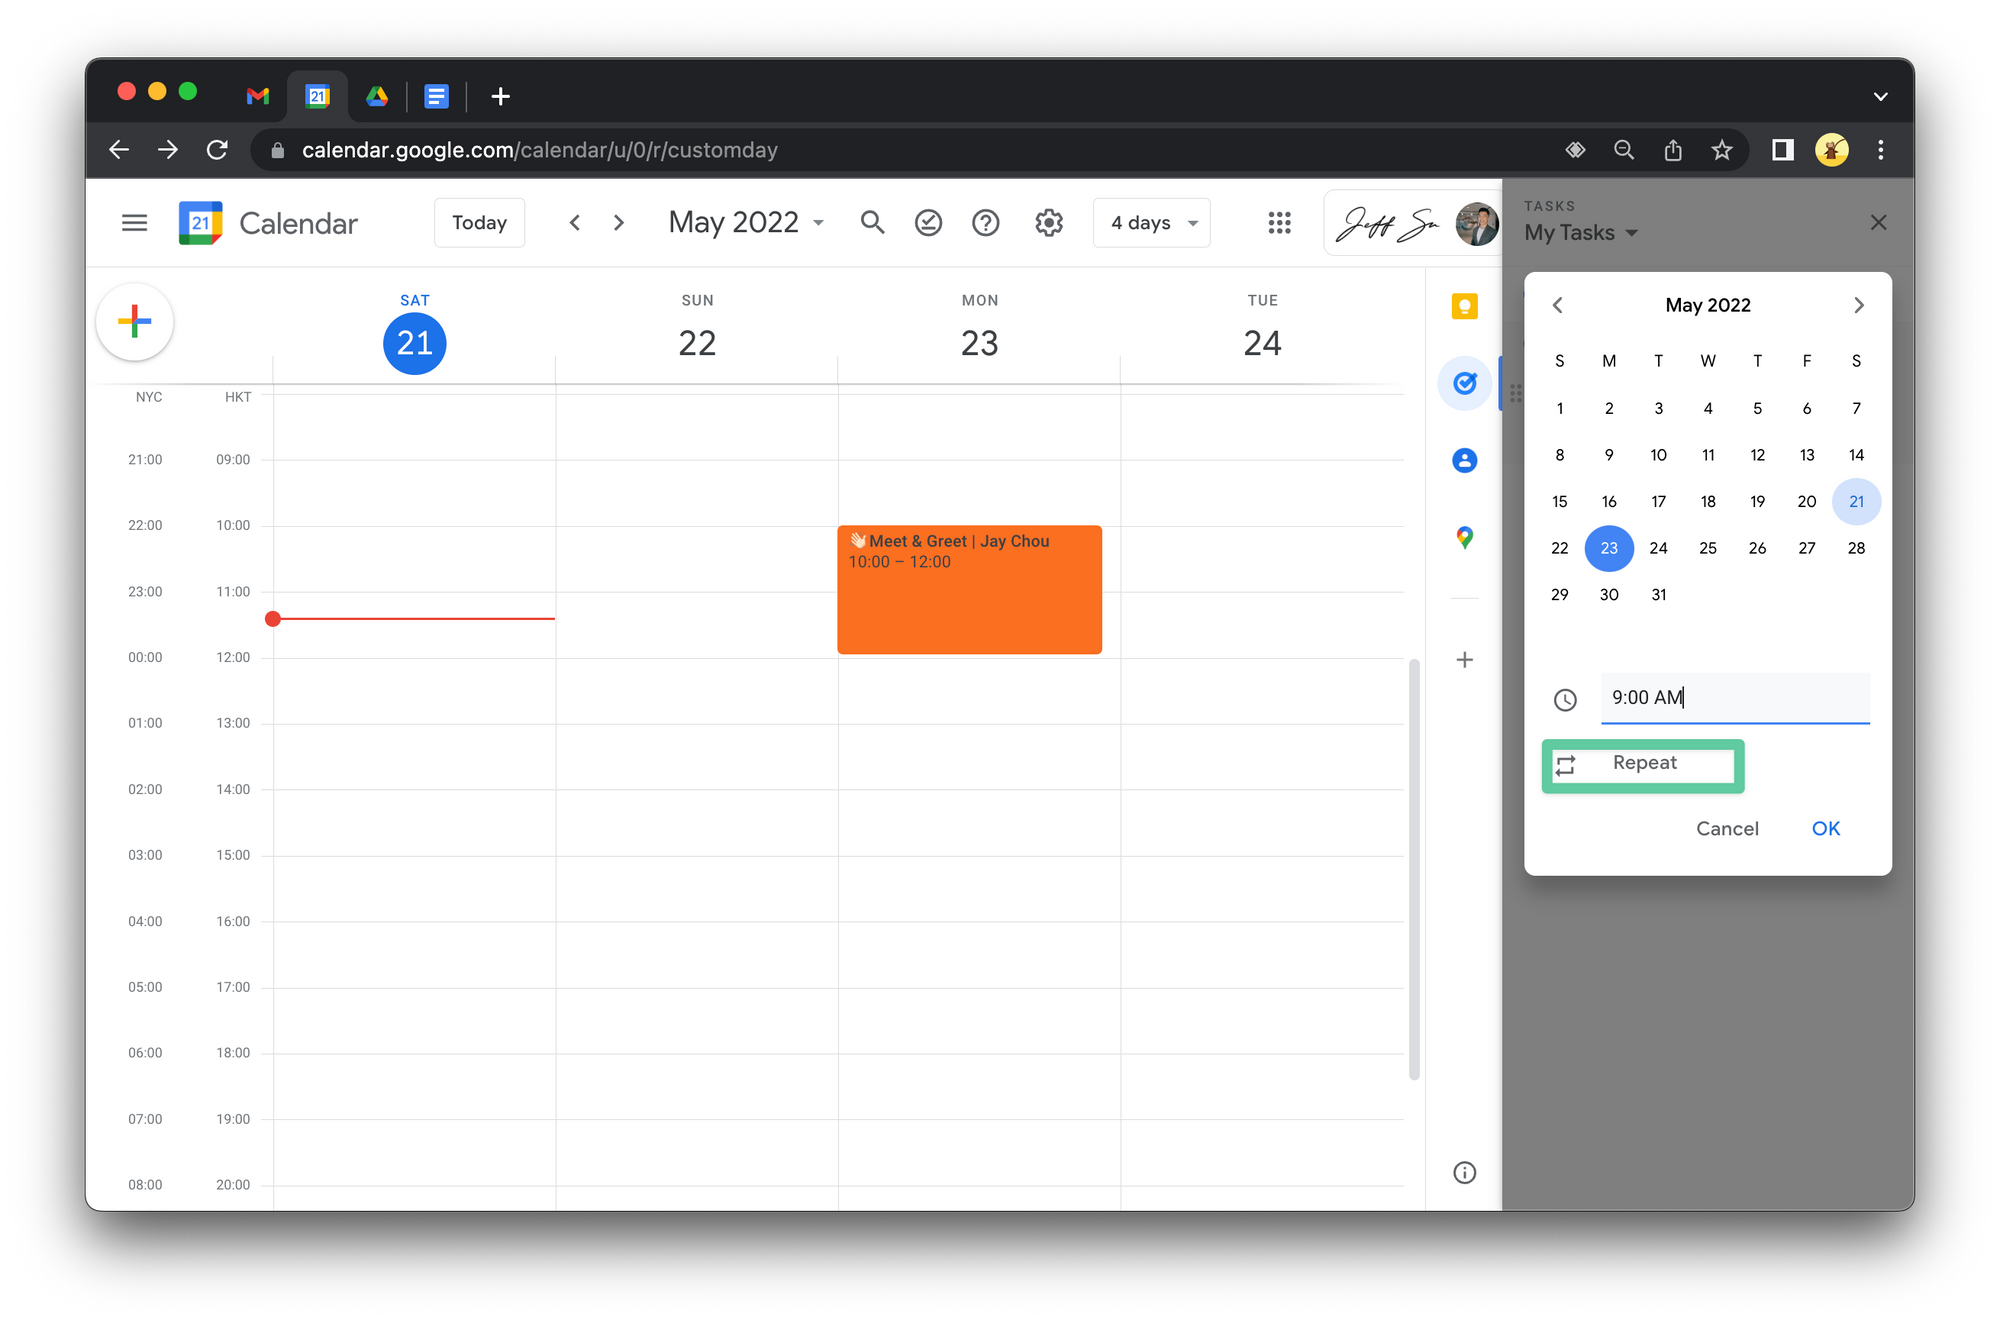Screen dimensions: 2000x1324
Task: Open Meet & Greet Jay Chou event
Action: point(970,590)
